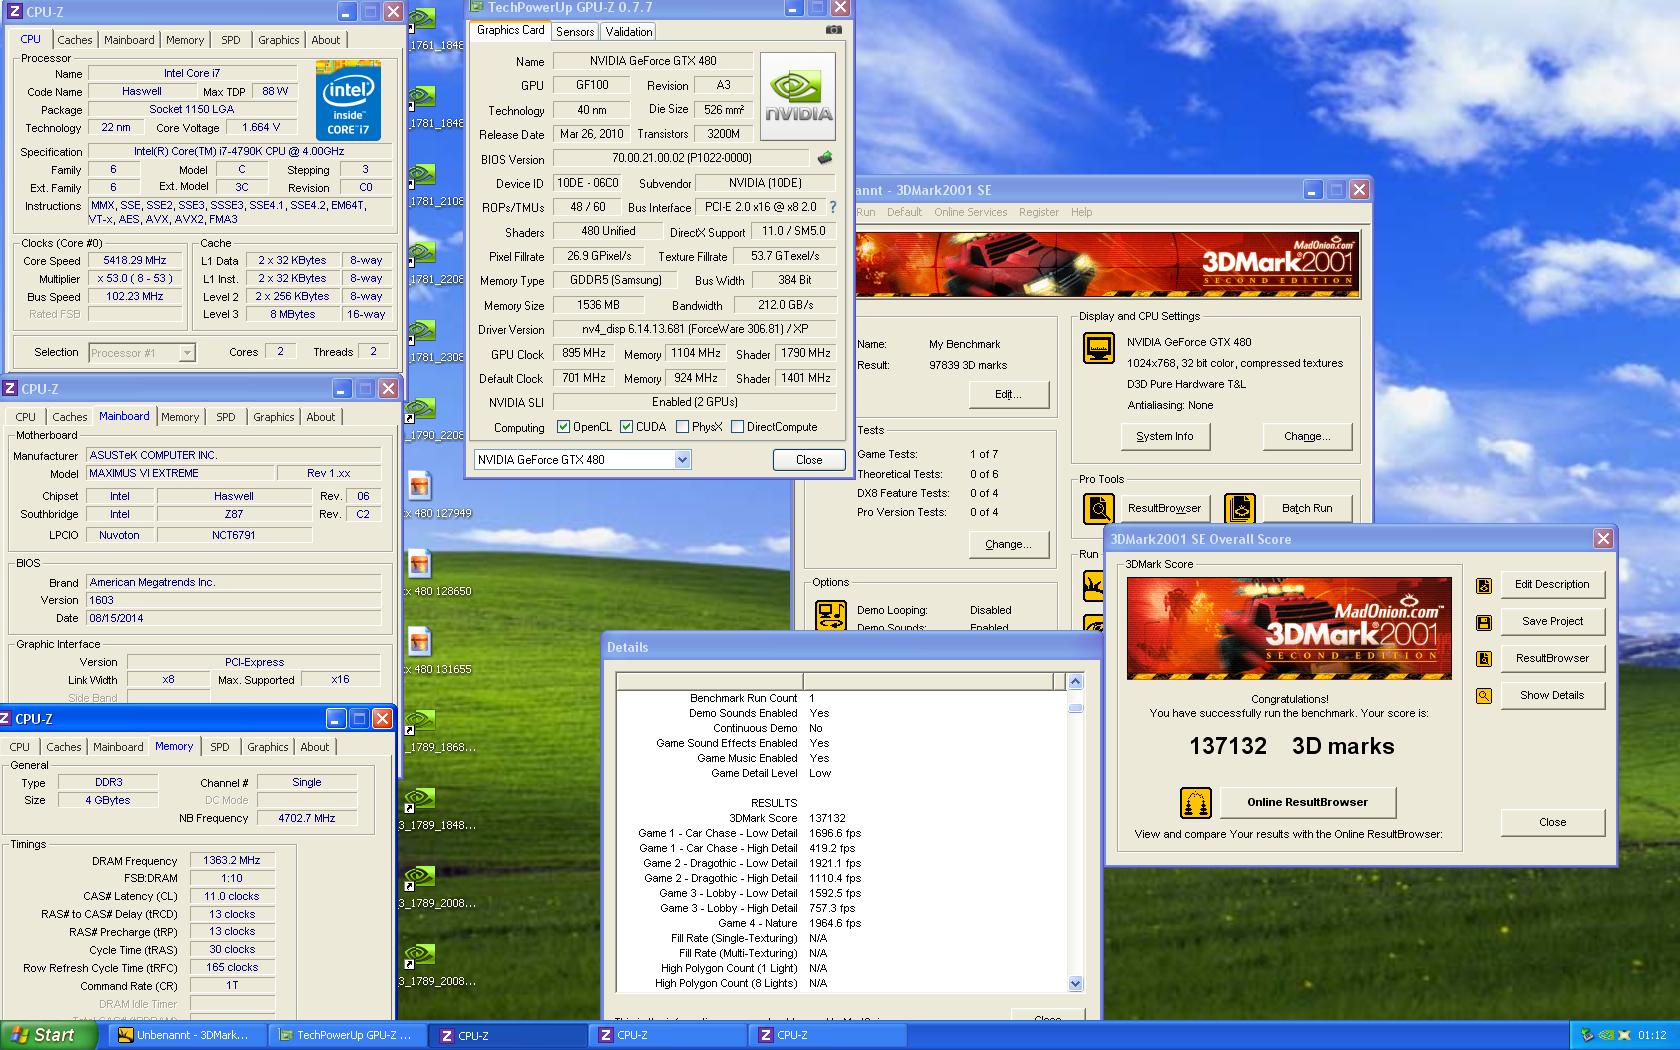Click the Edit... button for benchmark name

click(x=1008, y=394)
